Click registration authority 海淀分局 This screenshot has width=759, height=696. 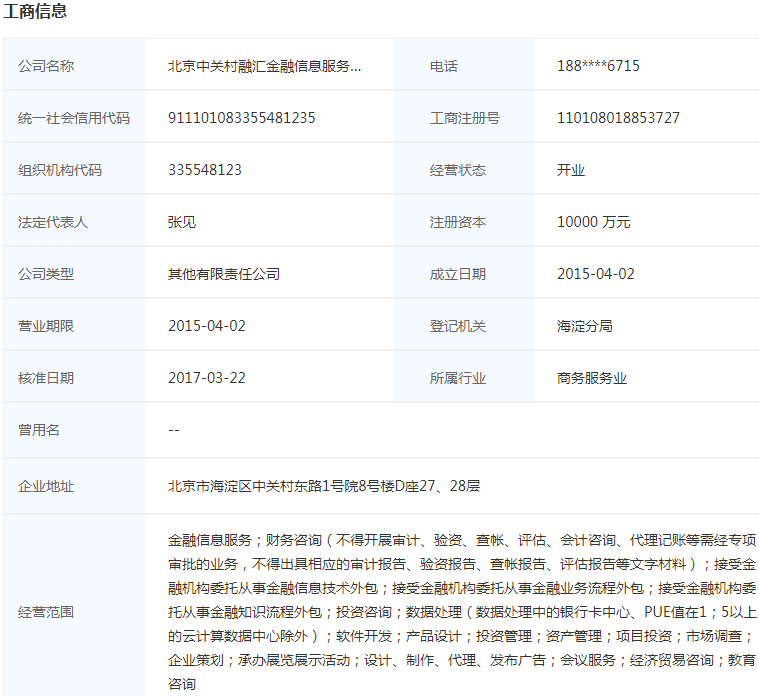click(x=585, y=326)
